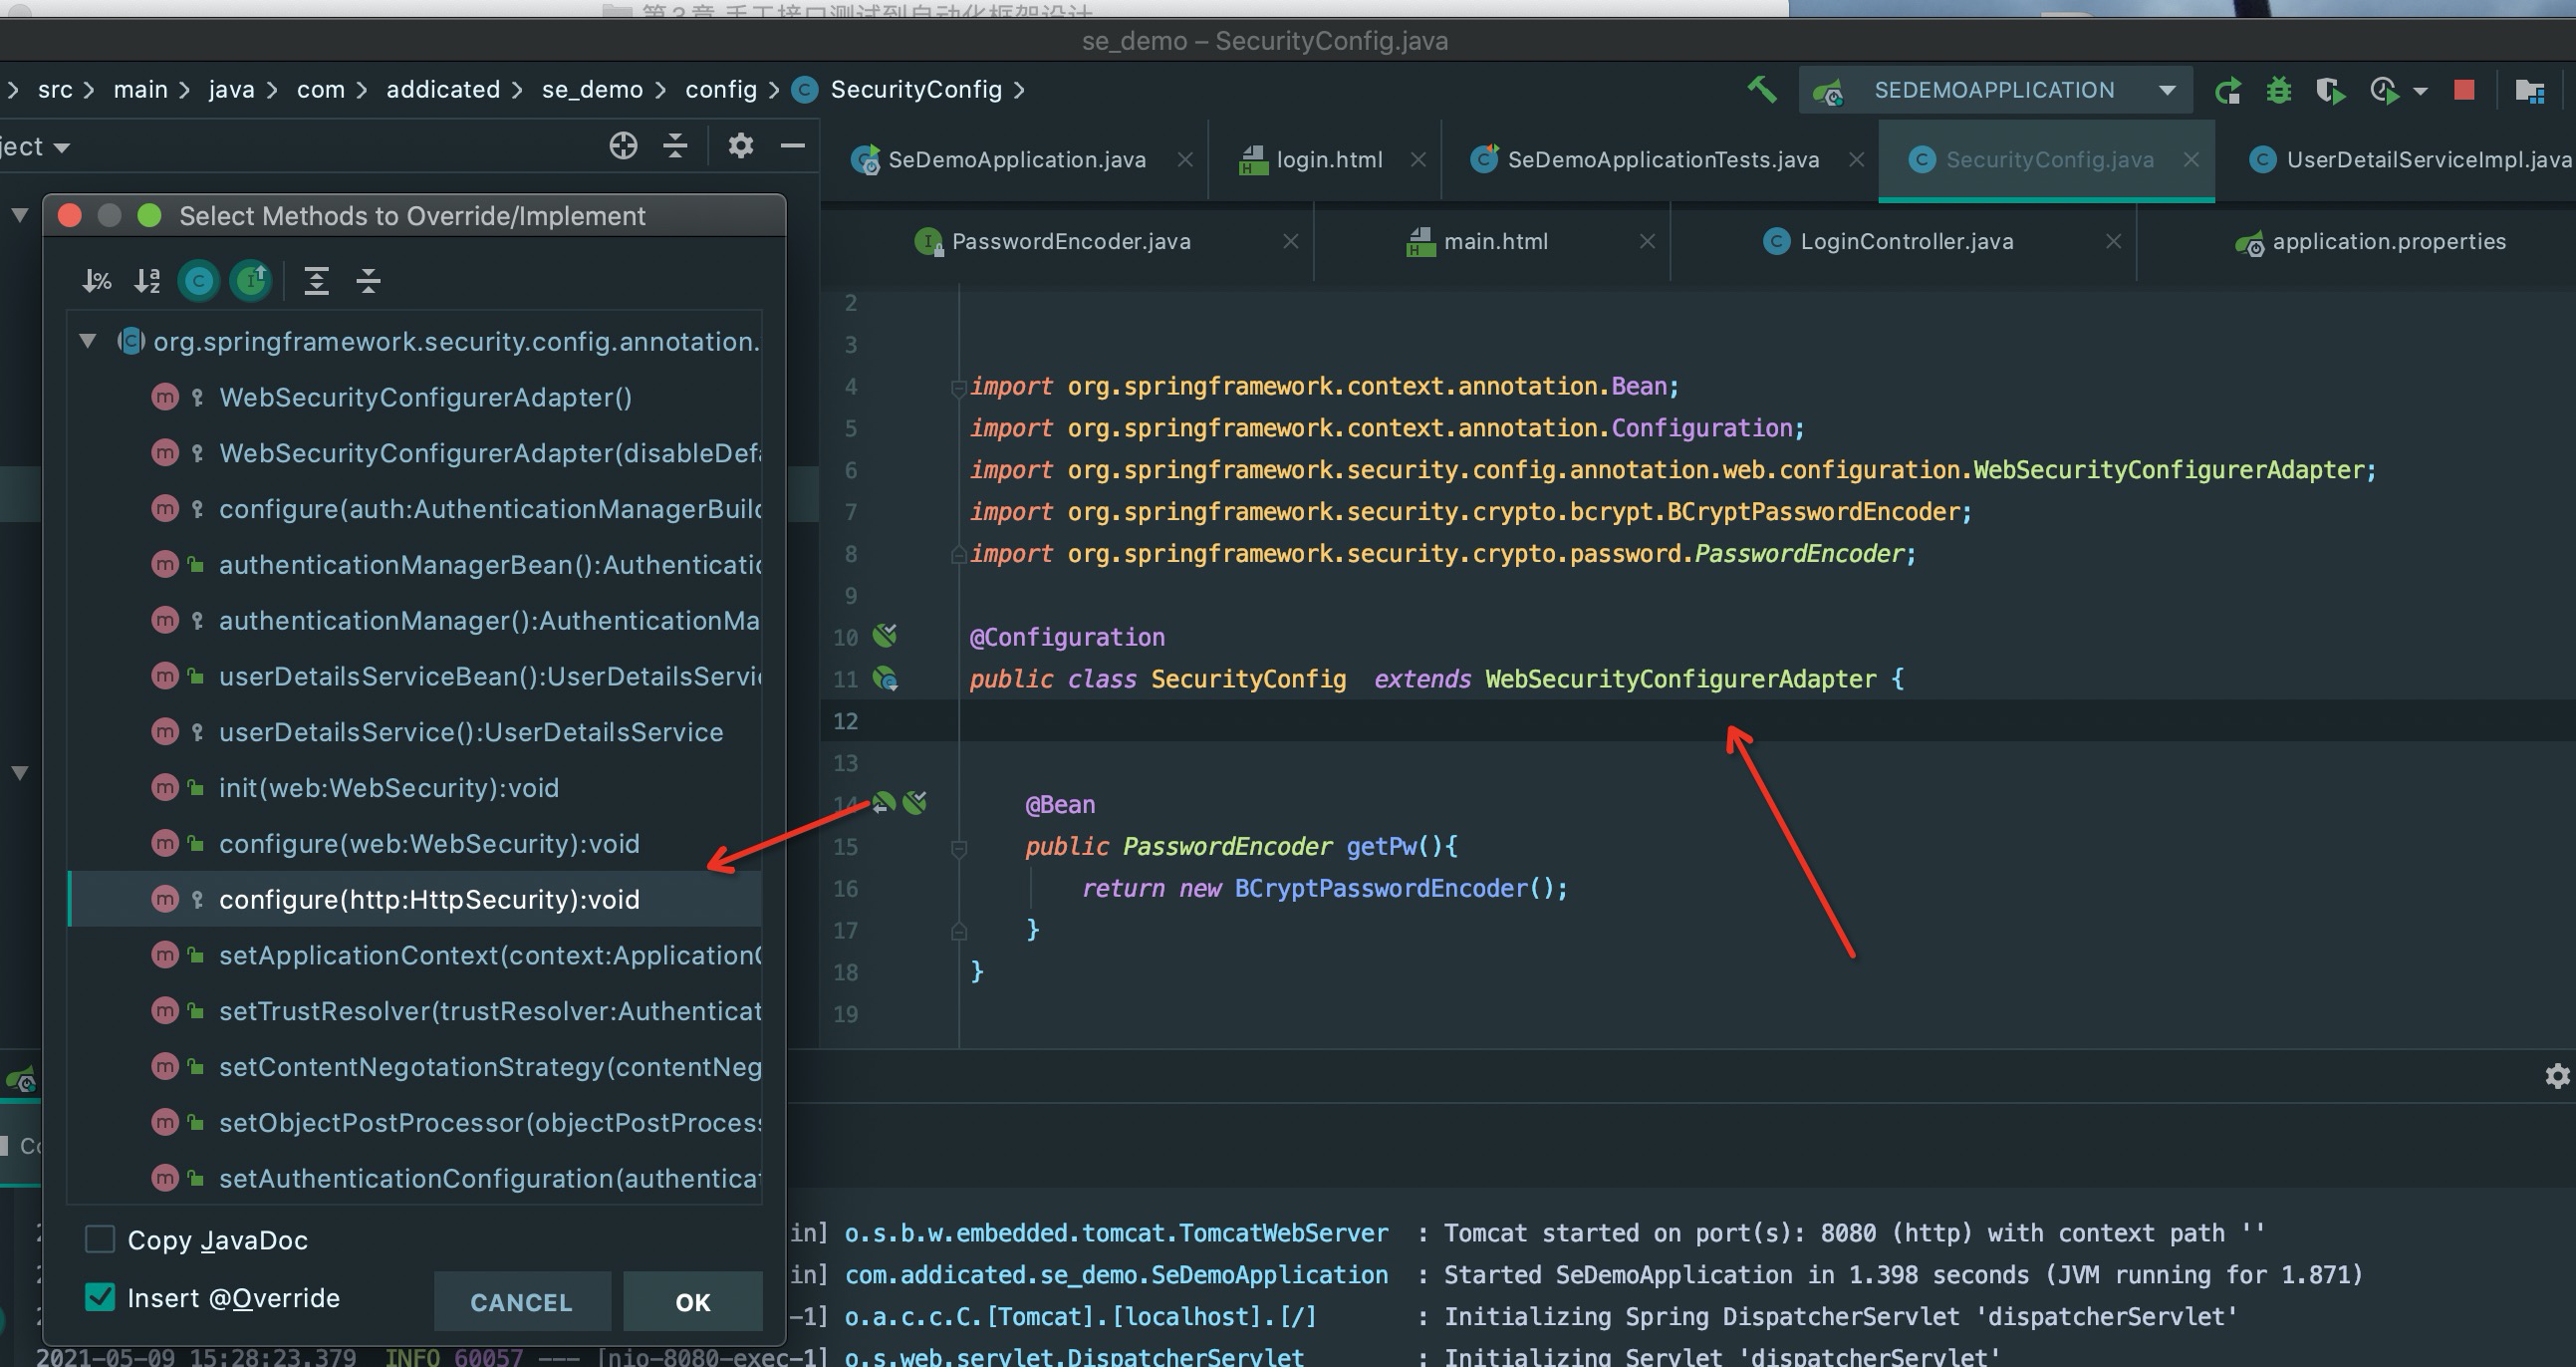Click Spring bean gutter icon on line 10

pos(885,636)
